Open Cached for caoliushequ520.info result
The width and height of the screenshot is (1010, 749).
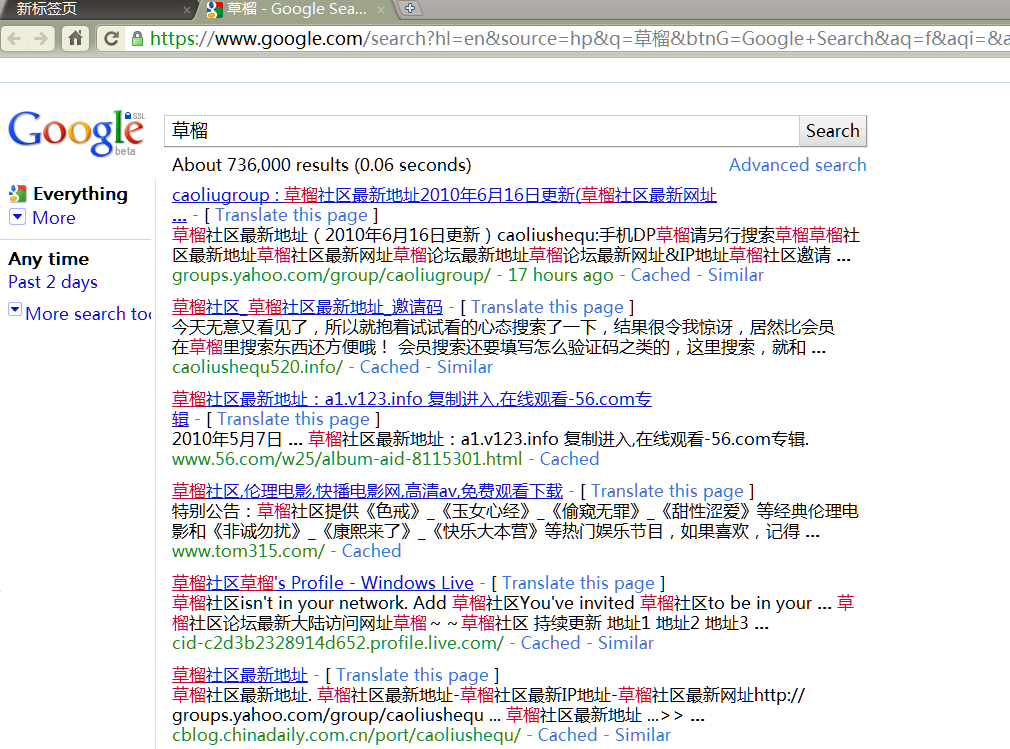(389, 367)
